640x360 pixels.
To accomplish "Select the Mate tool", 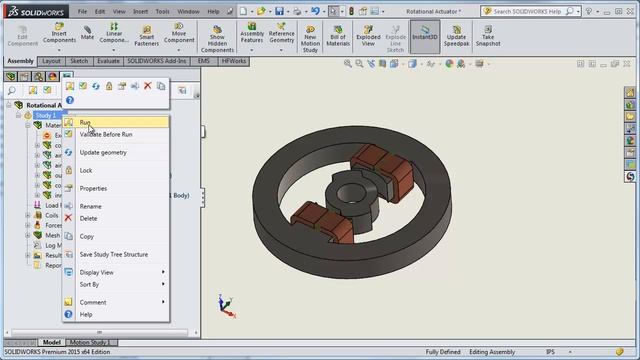I will pyautogui.click(x=87, y=33).
